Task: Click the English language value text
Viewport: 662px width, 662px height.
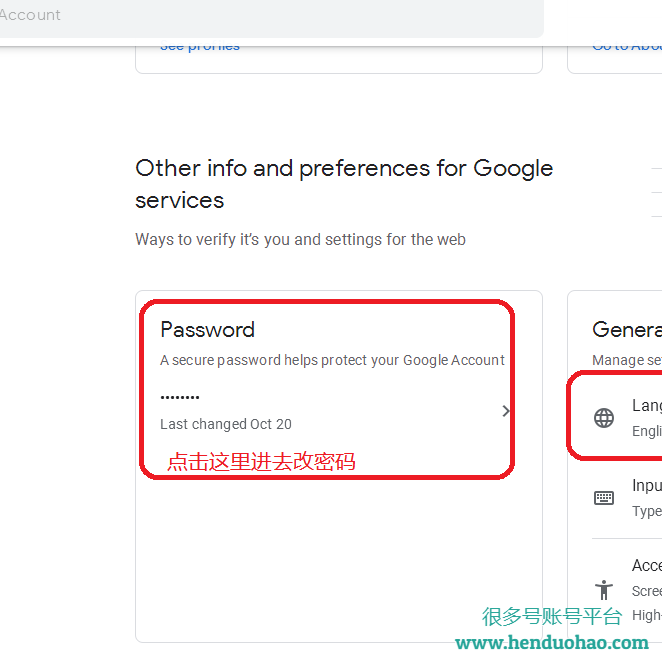Action: pos(647,431)
